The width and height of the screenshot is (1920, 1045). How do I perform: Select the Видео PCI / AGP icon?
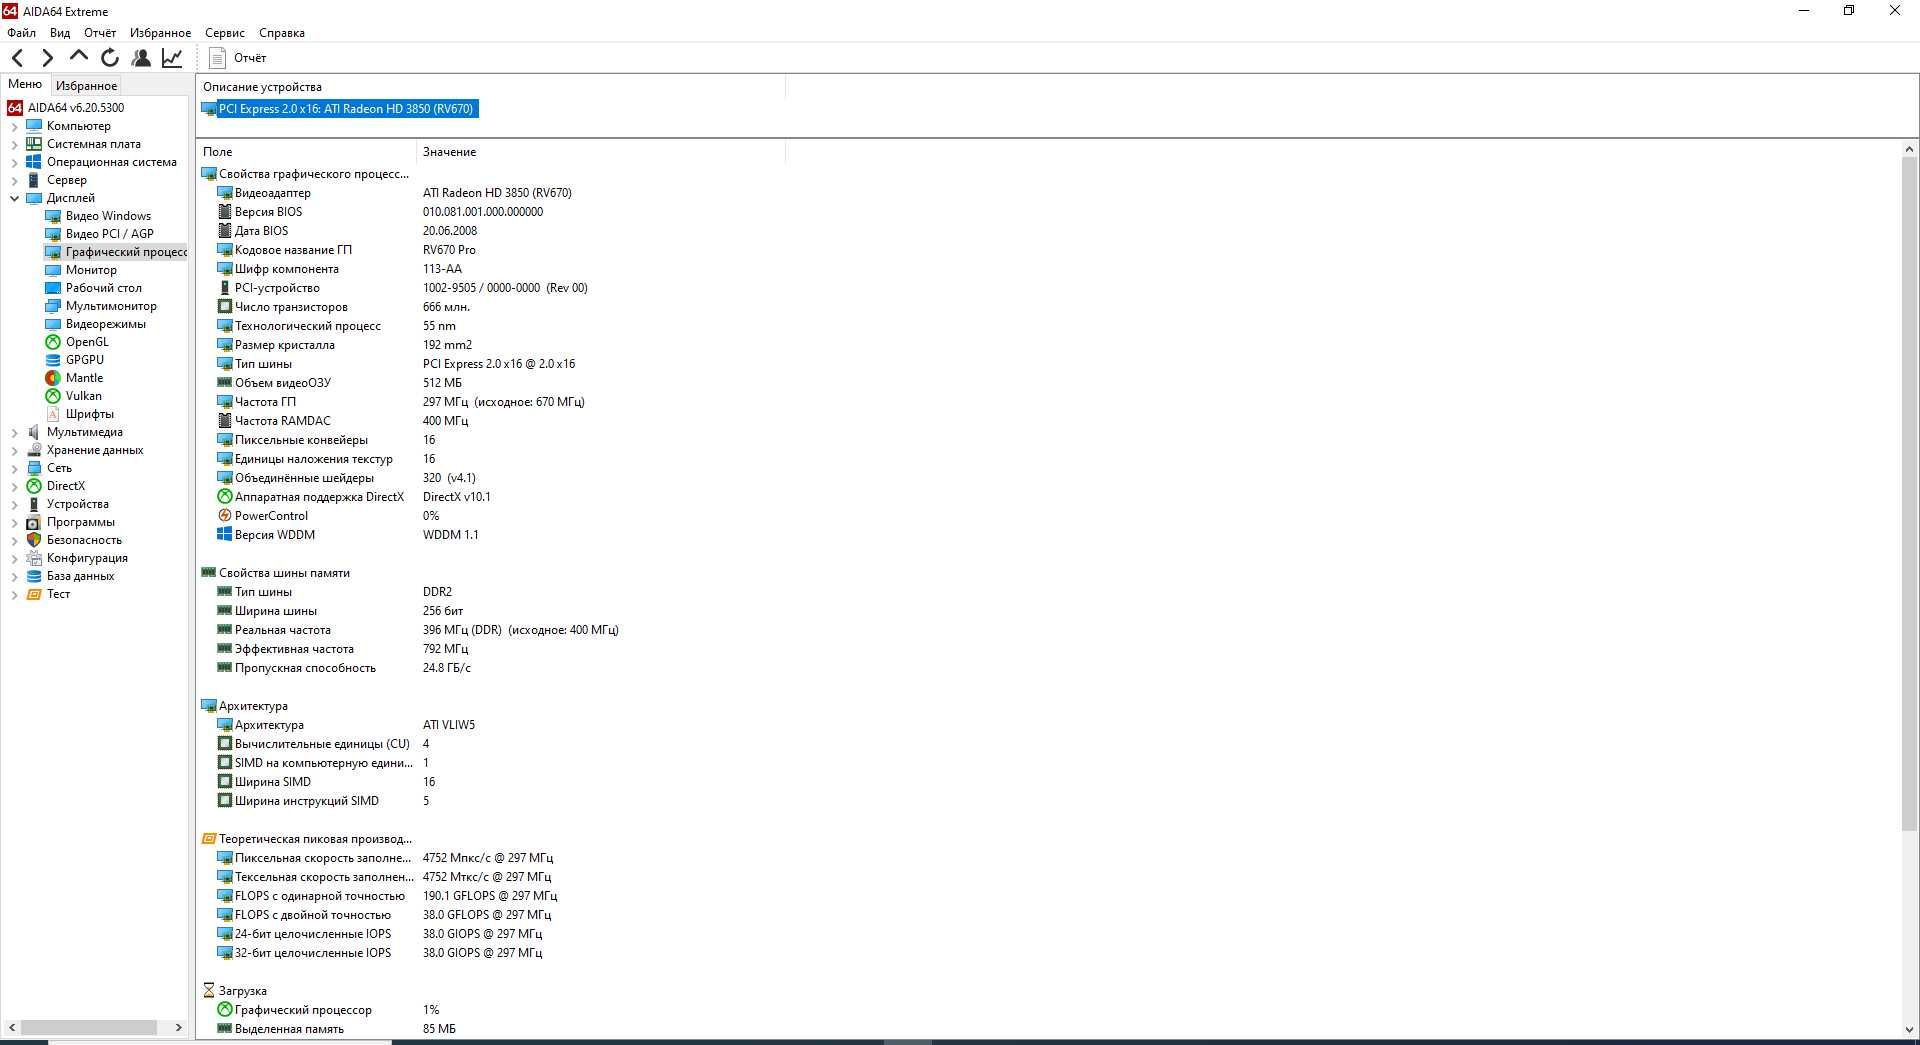click(53, 234)
